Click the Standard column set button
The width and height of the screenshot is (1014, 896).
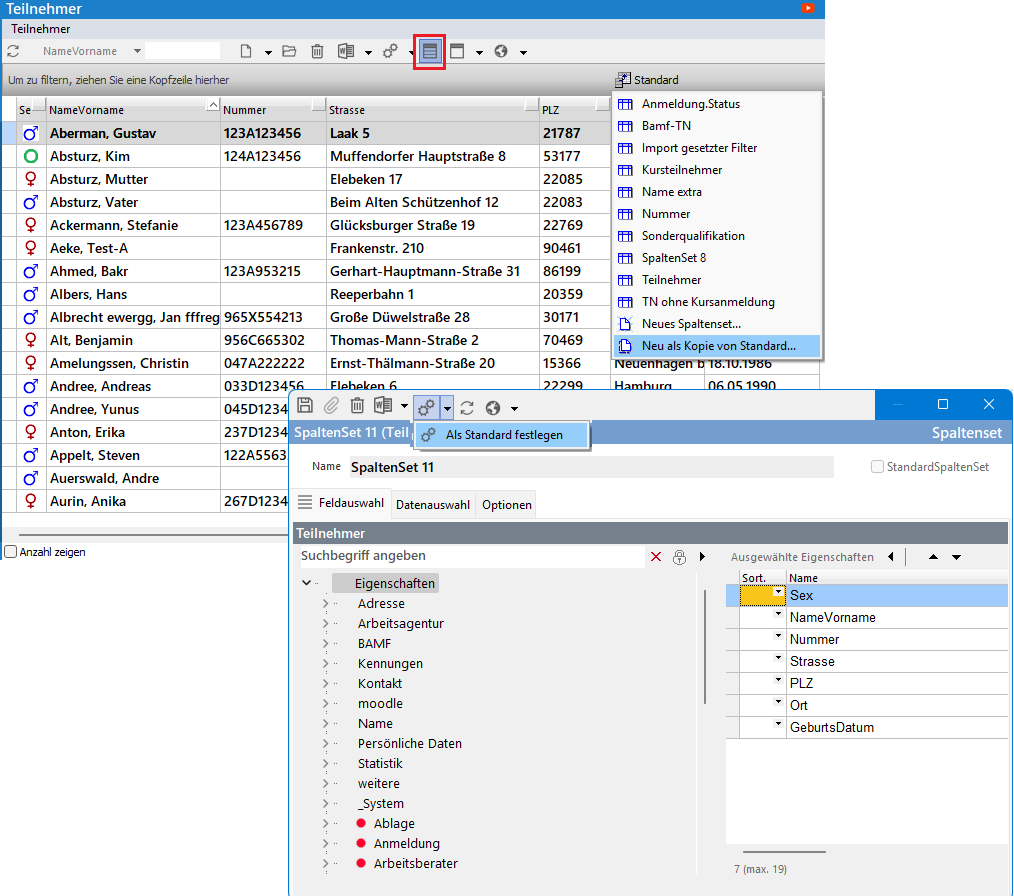coord(648,80)
